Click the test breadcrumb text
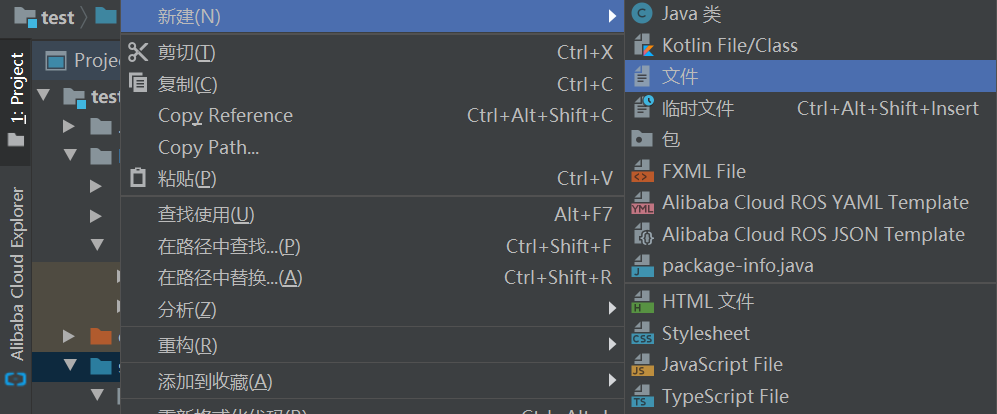 coord(58,17)
